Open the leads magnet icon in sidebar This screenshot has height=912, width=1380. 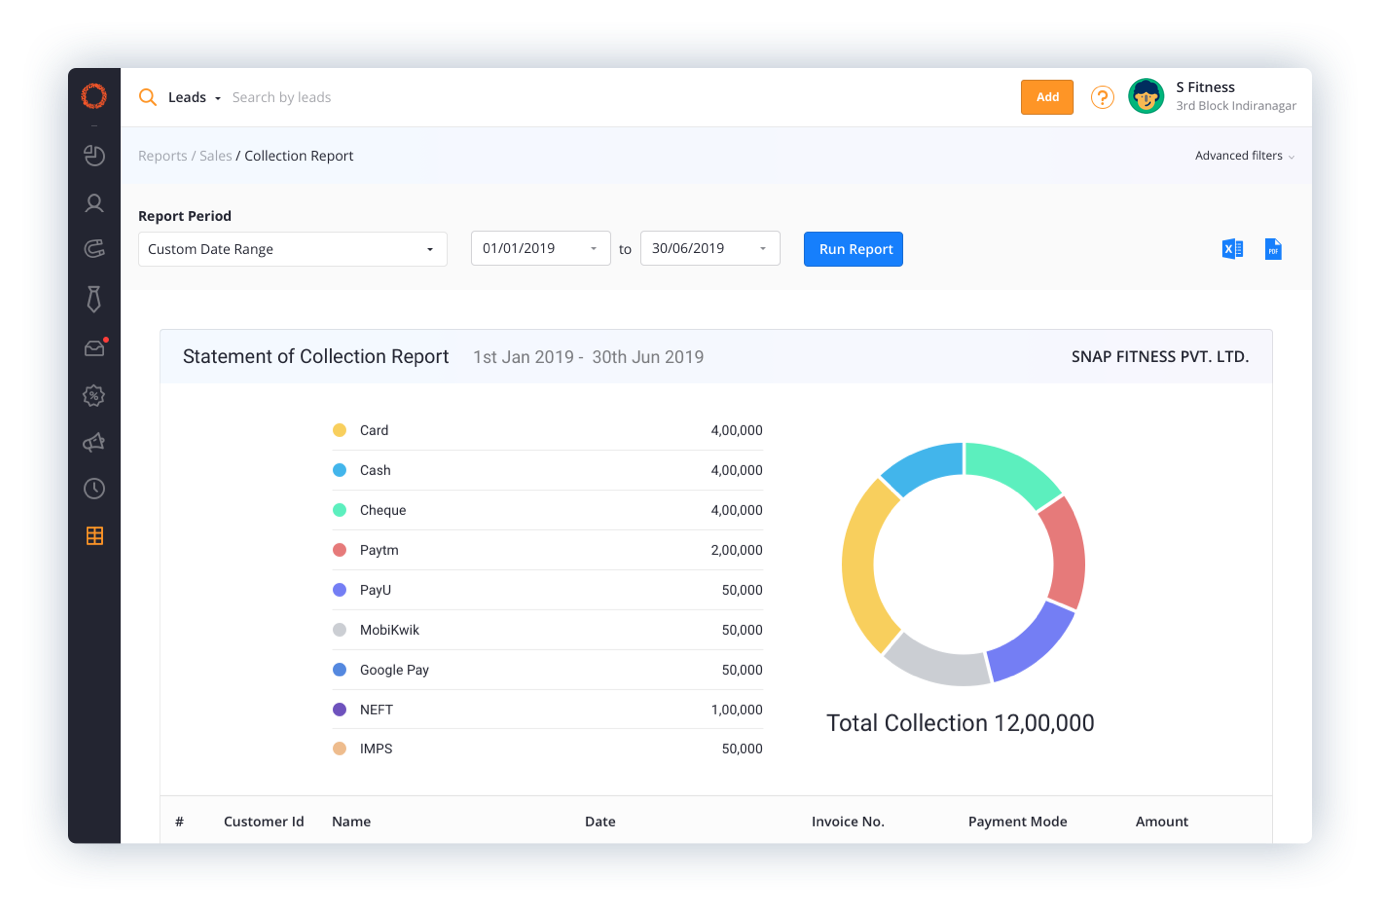click(x=94, y=249)
